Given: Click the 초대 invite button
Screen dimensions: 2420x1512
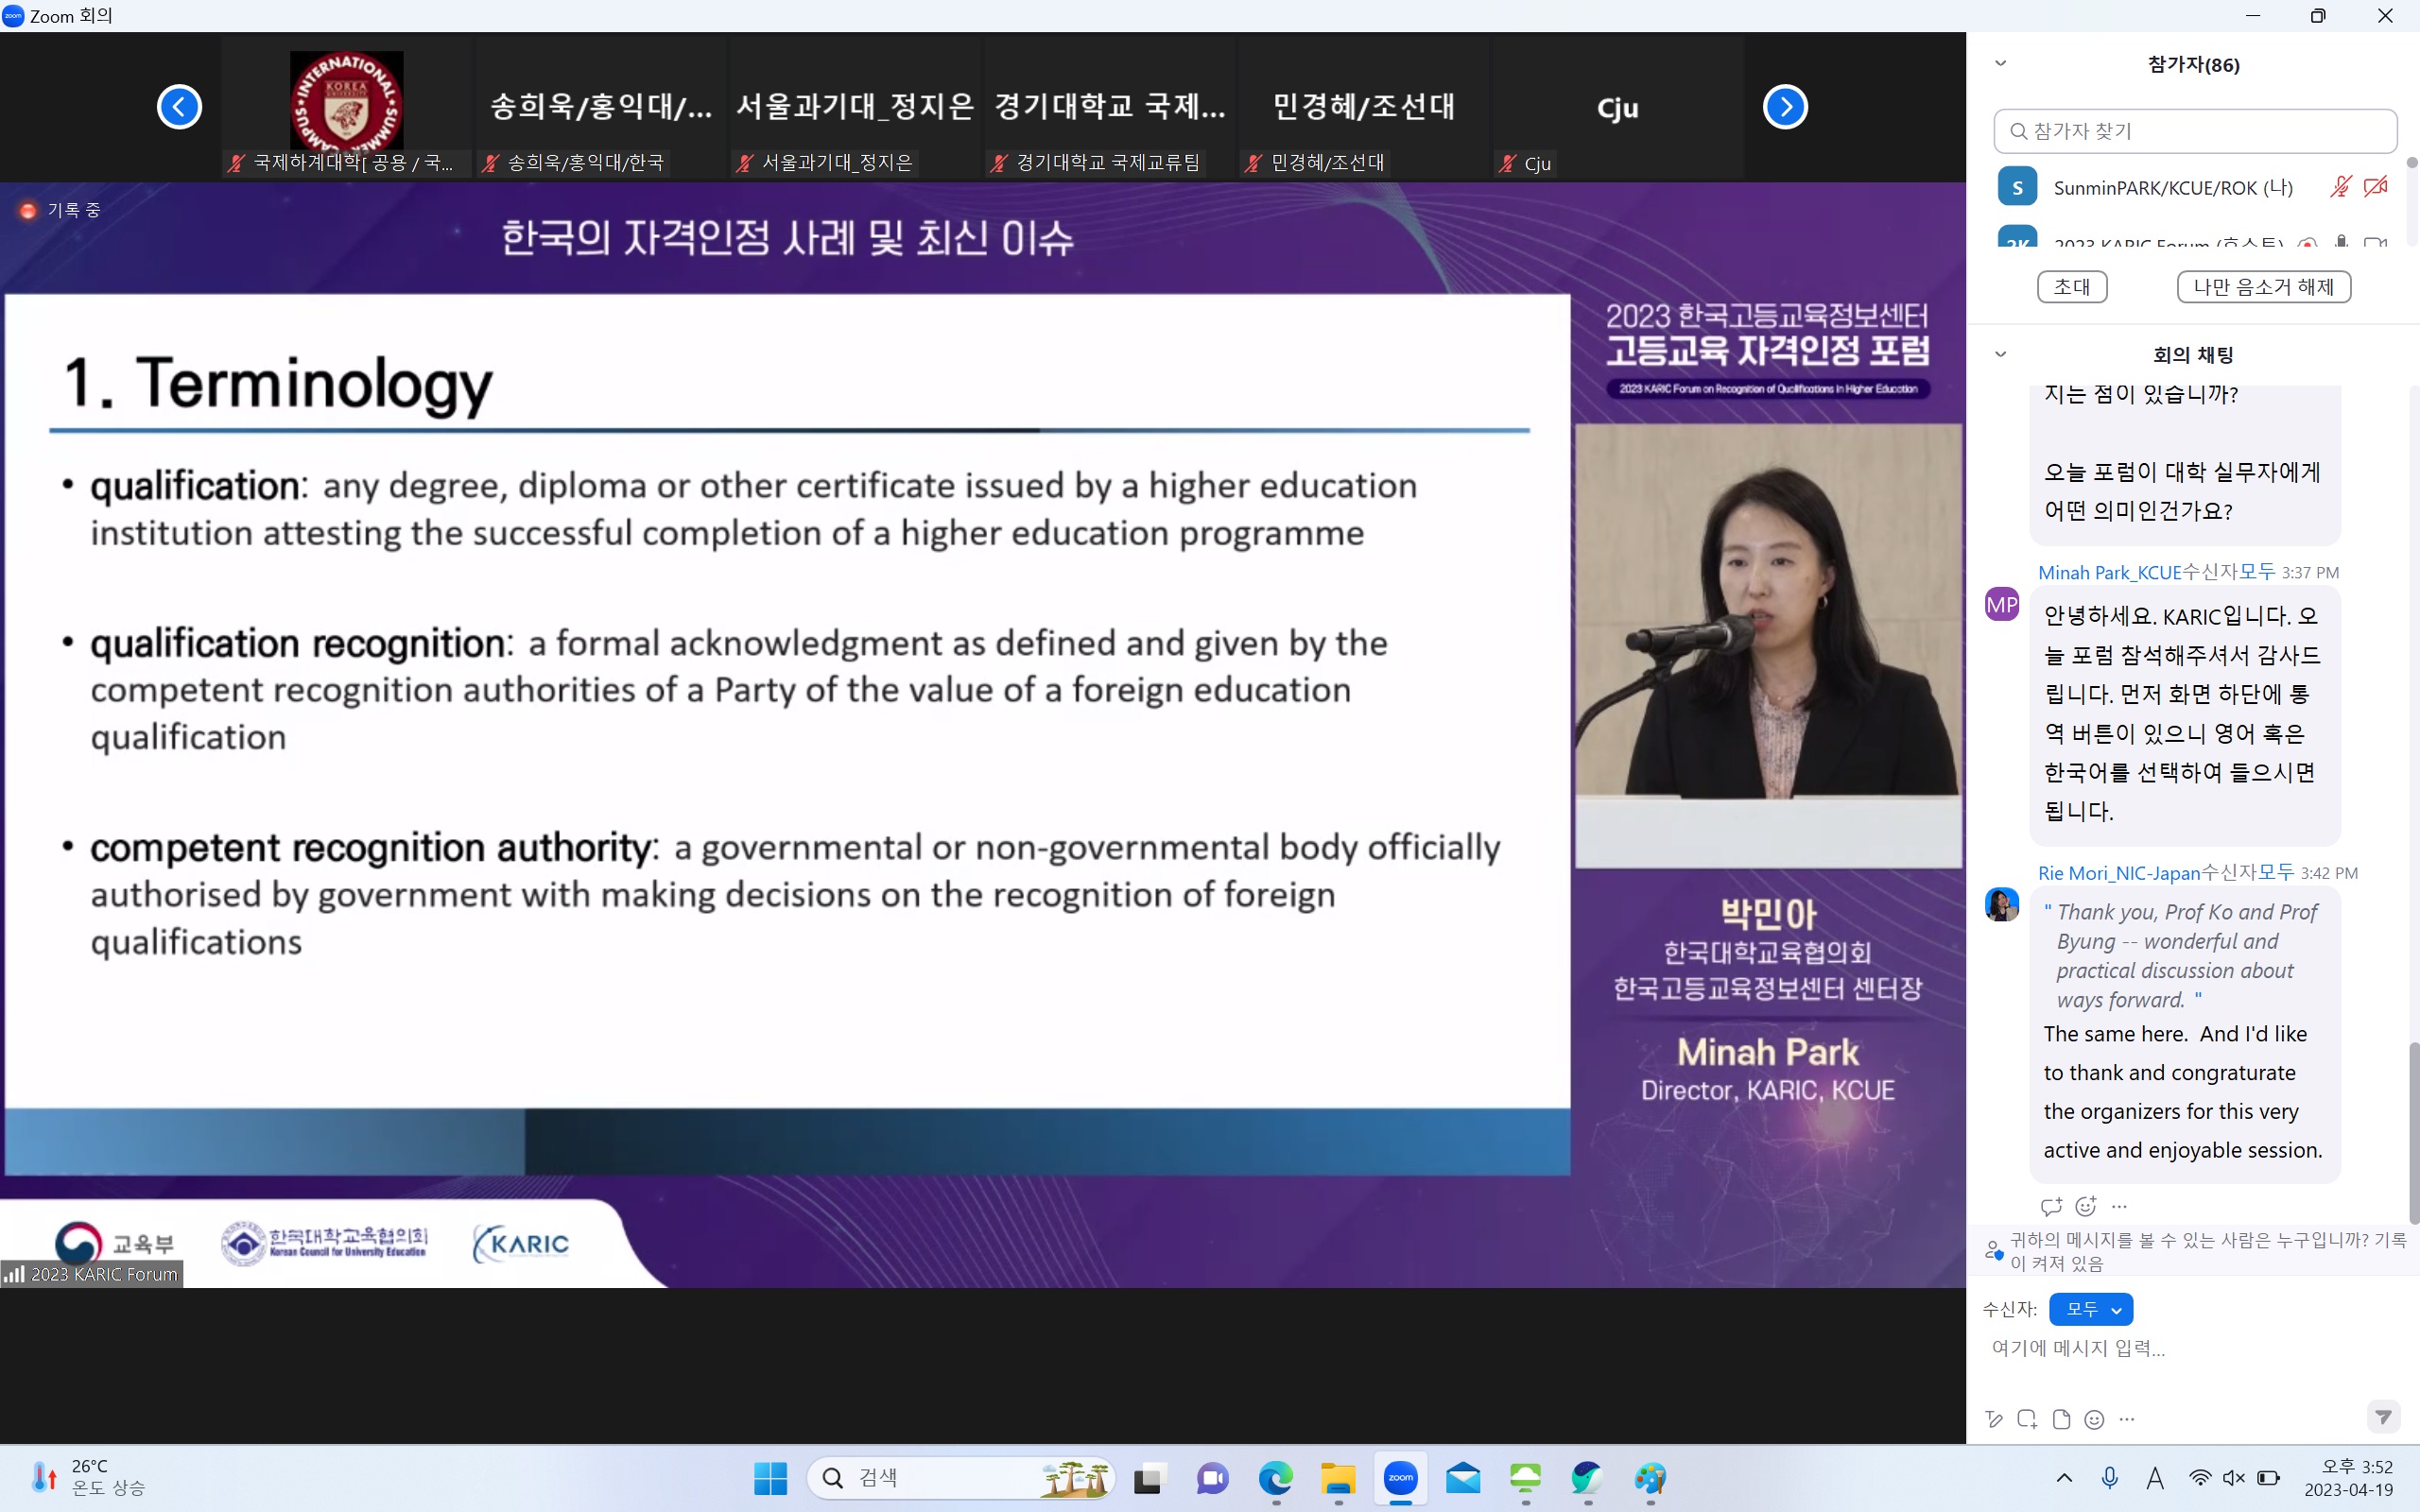Looking at the screenshot, I should [2072, 287].
